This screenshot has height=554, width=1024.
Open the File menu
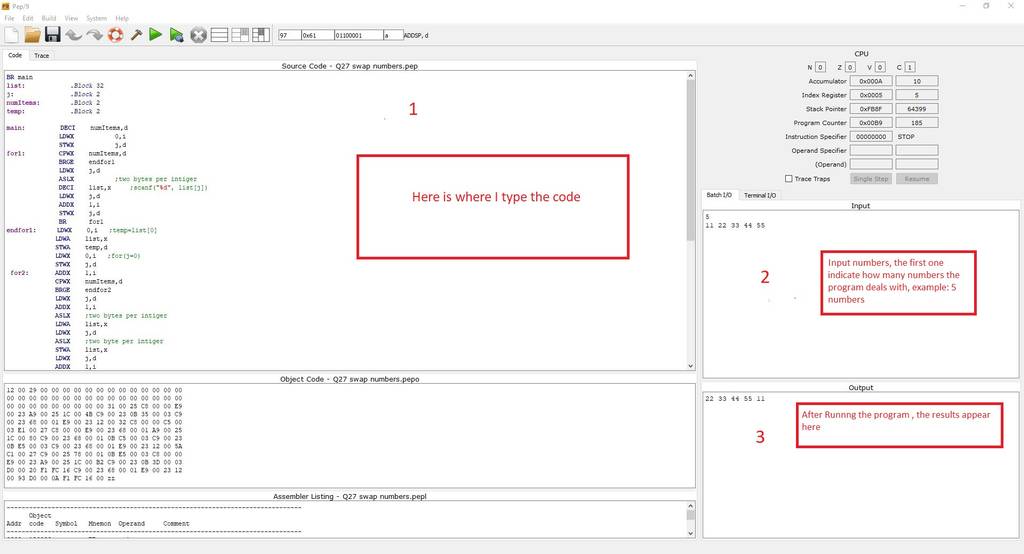(9, 18)
